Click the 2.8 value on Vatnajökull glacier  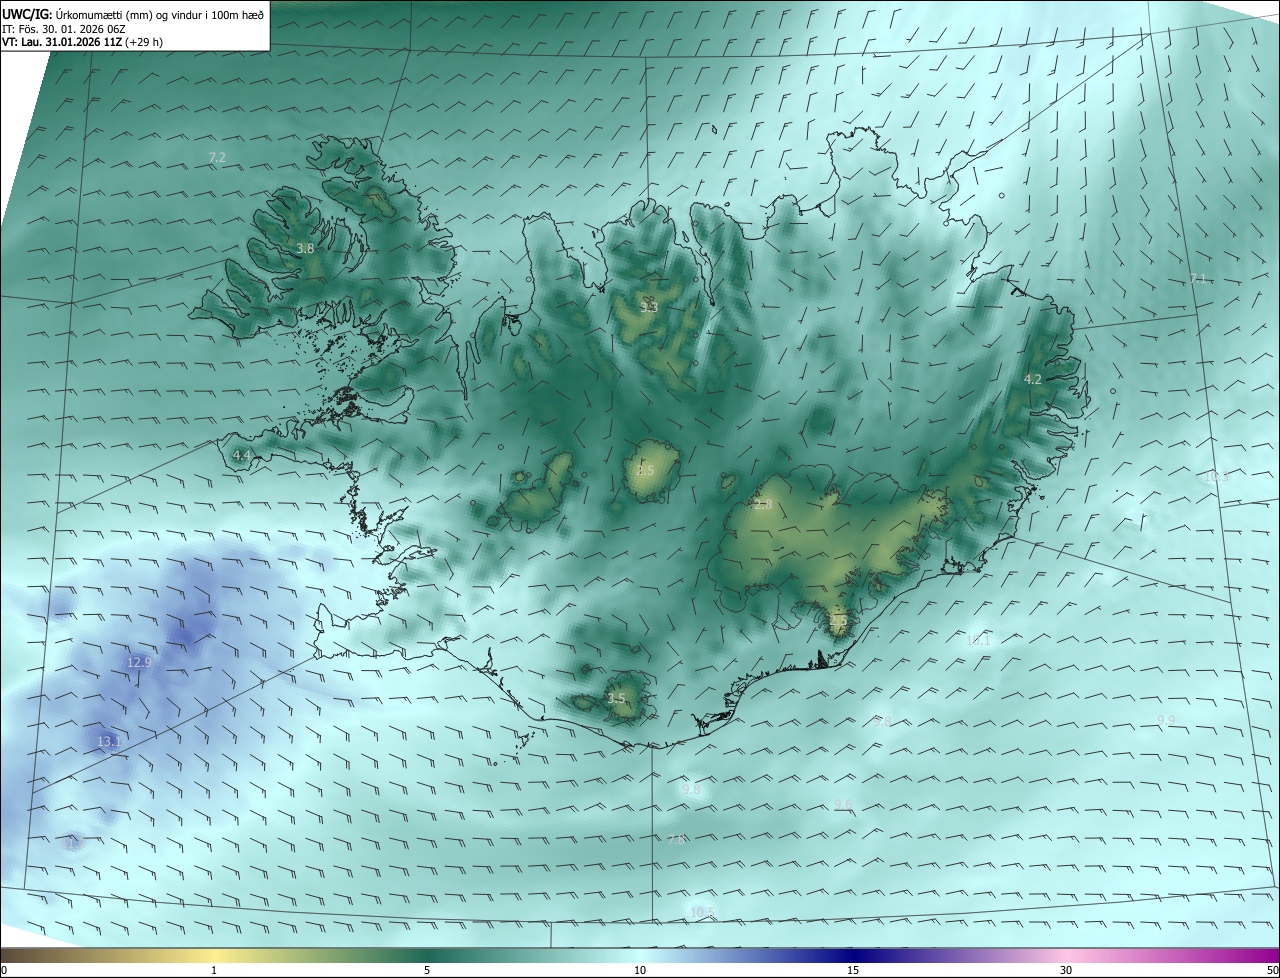pyautogui.click(x=763, y=505)
